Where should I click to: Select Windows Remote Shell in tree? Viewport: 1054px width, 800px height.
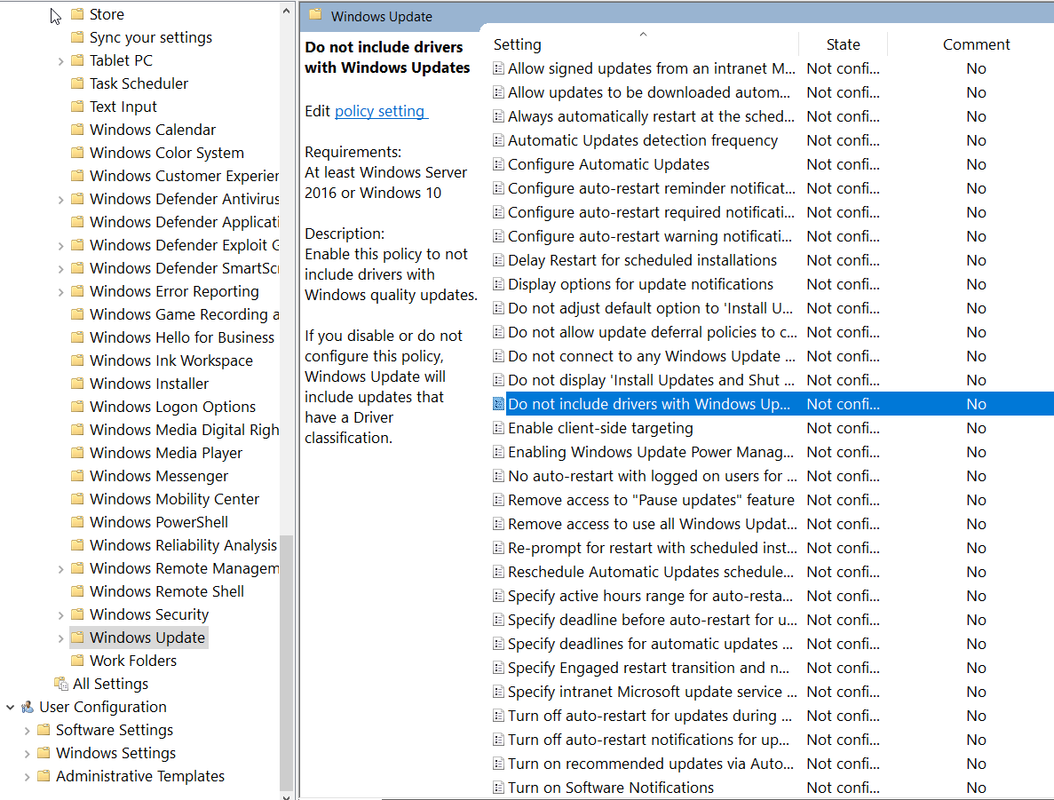coord(167,591)
